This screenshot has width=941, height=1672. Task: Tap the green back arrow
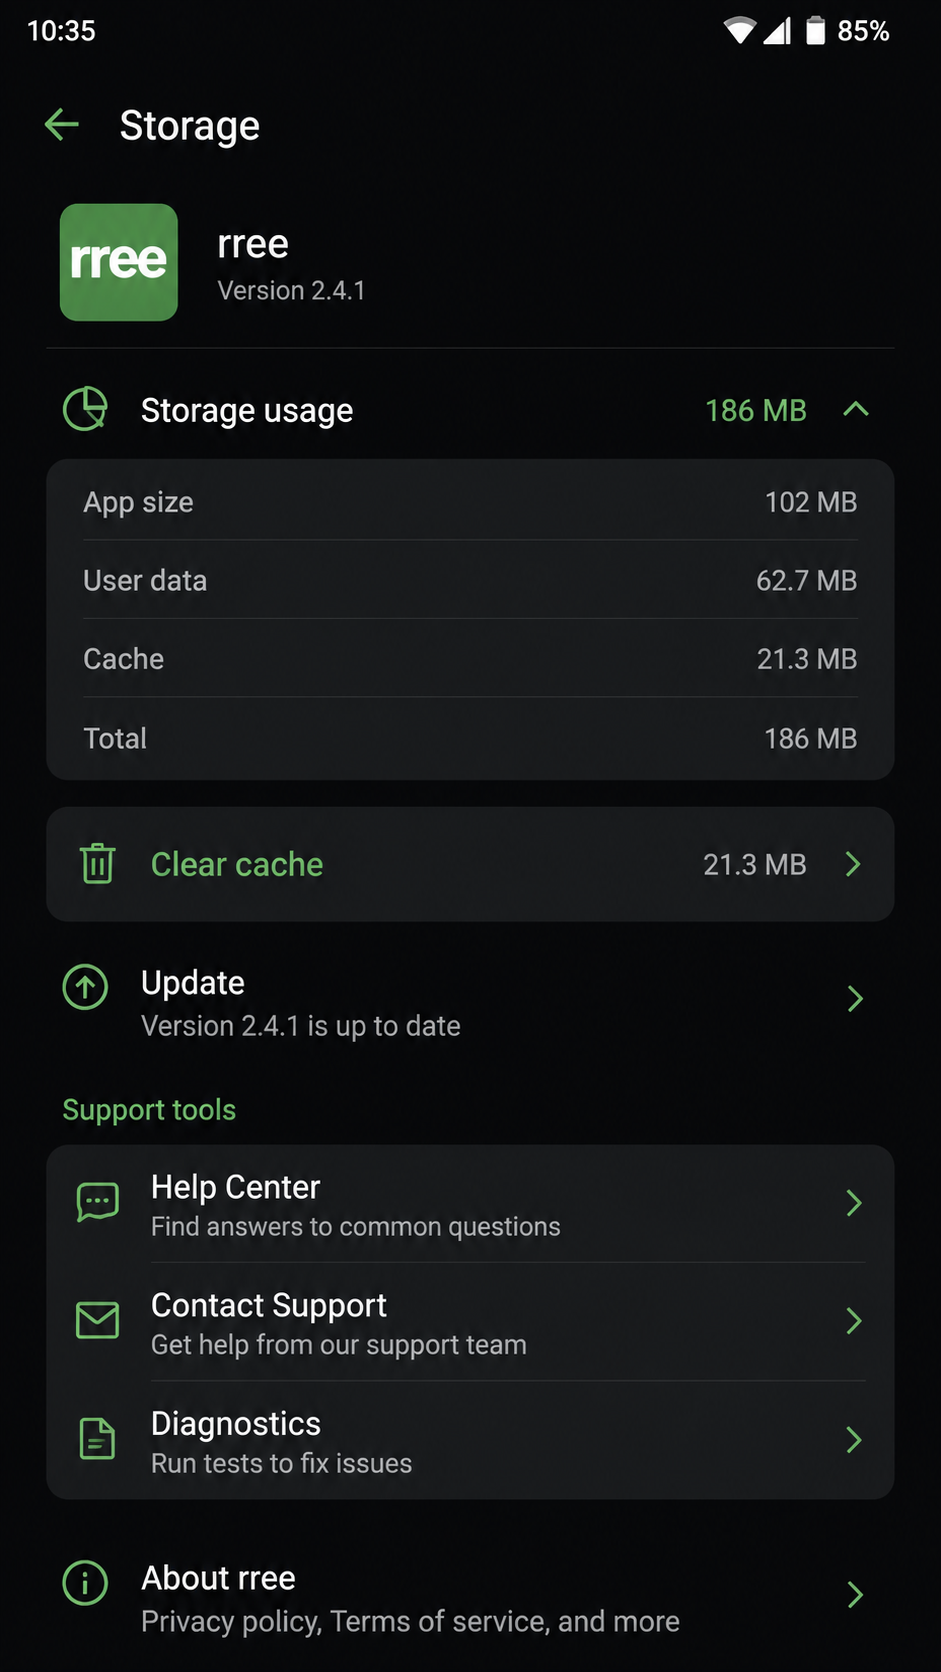tap(62, 125)
